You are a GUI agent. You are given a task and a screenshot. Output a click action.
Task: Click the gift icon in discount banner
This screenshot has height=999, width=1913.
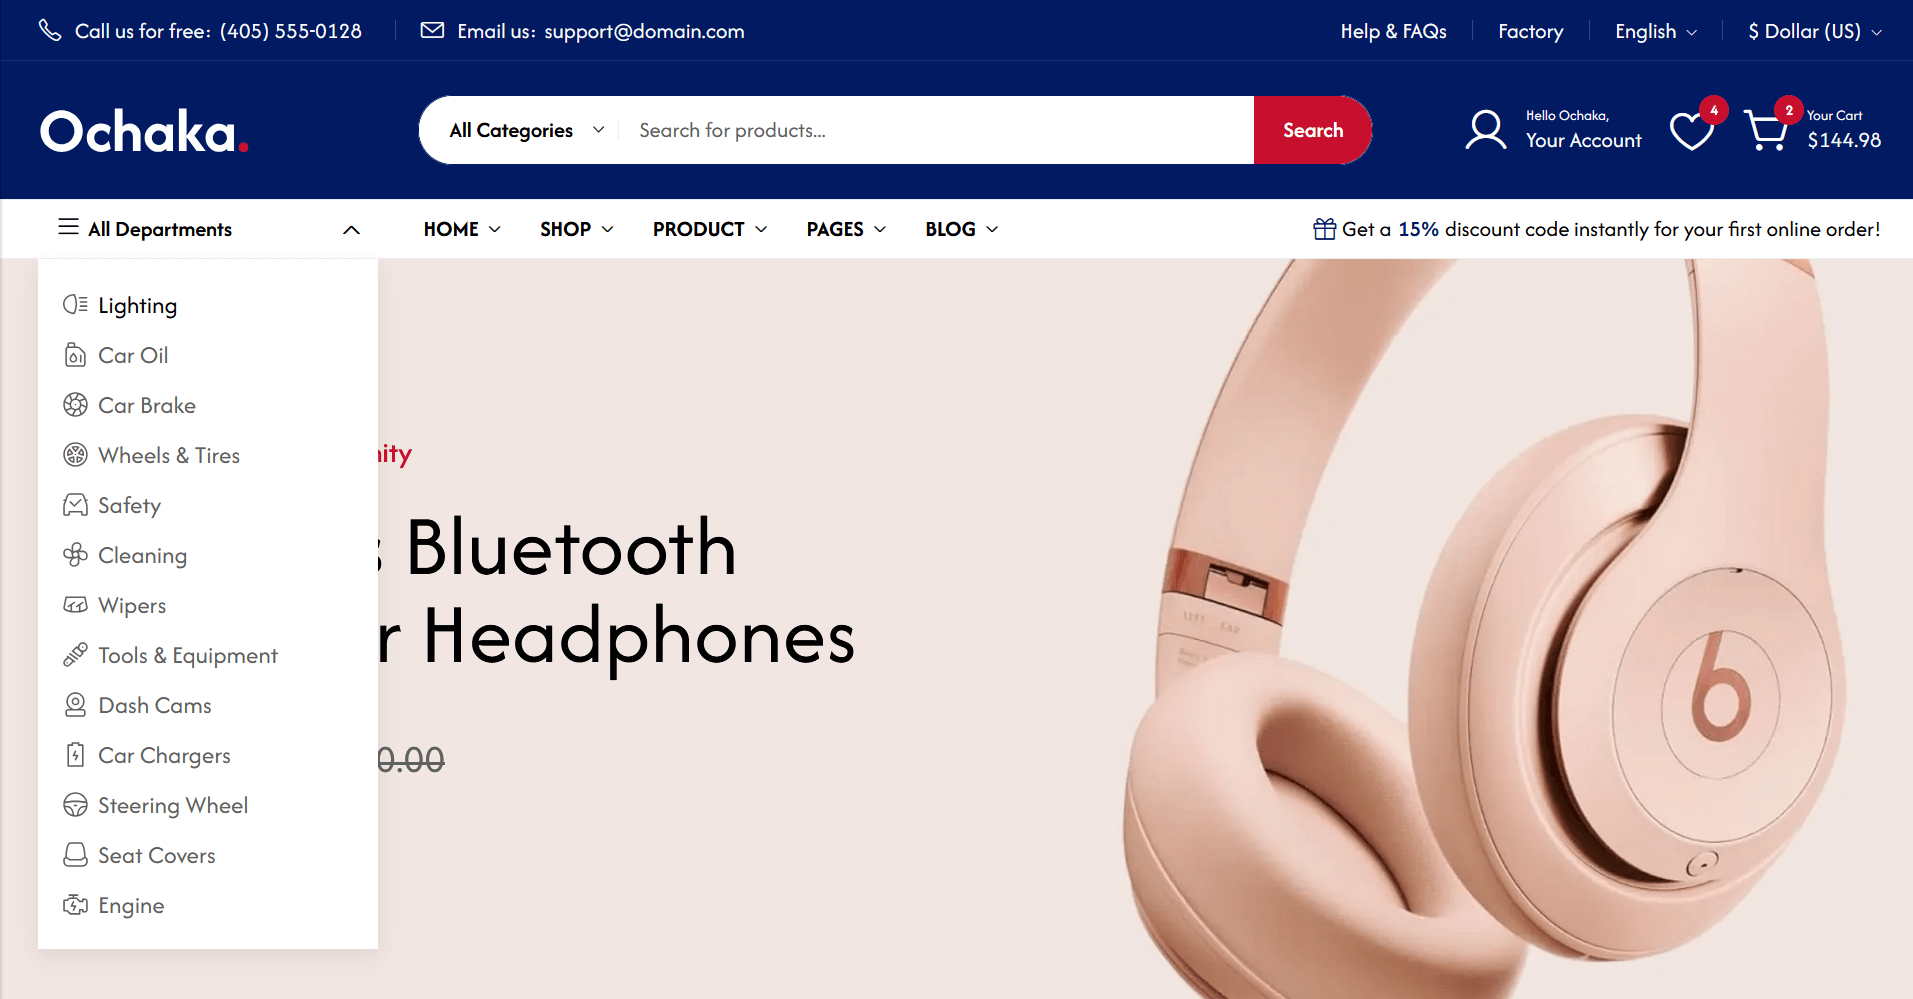[x=1324, y=229]
